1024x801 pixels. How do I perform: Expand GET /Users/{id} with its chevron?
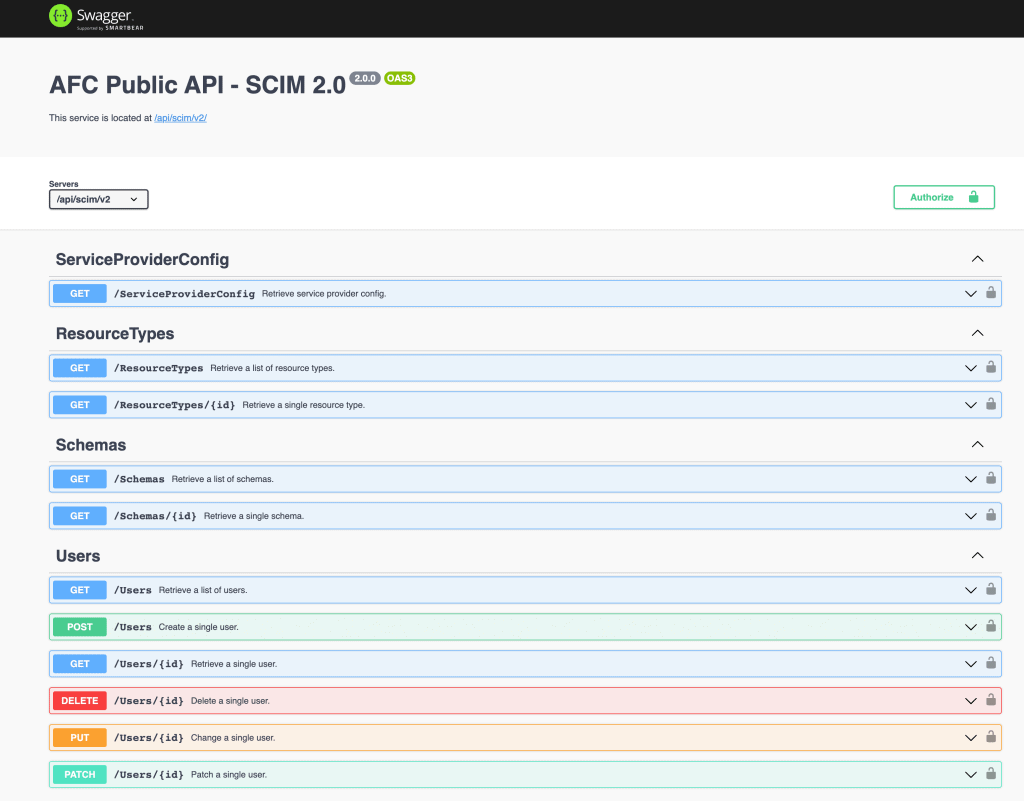(970, 664)
